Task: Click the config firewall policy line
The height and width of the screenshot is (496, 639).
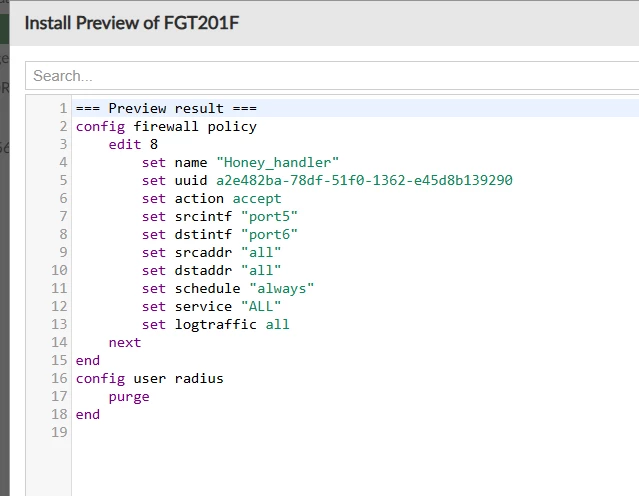Action: (166, 127)
